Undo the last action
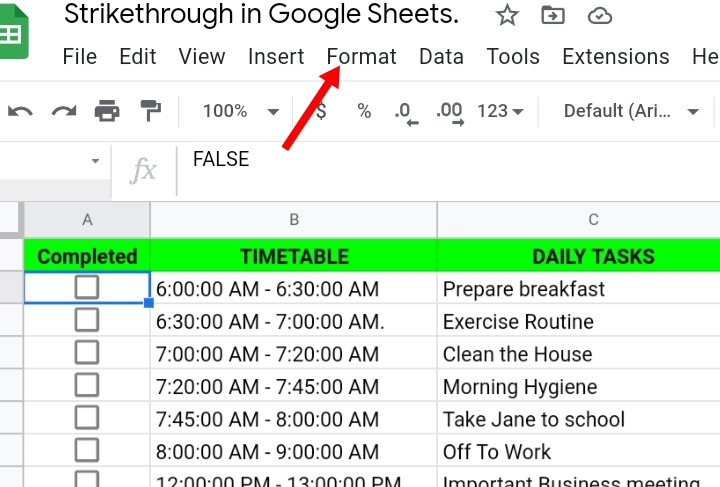This screenshot has width=720, height=487. point(20,112)
